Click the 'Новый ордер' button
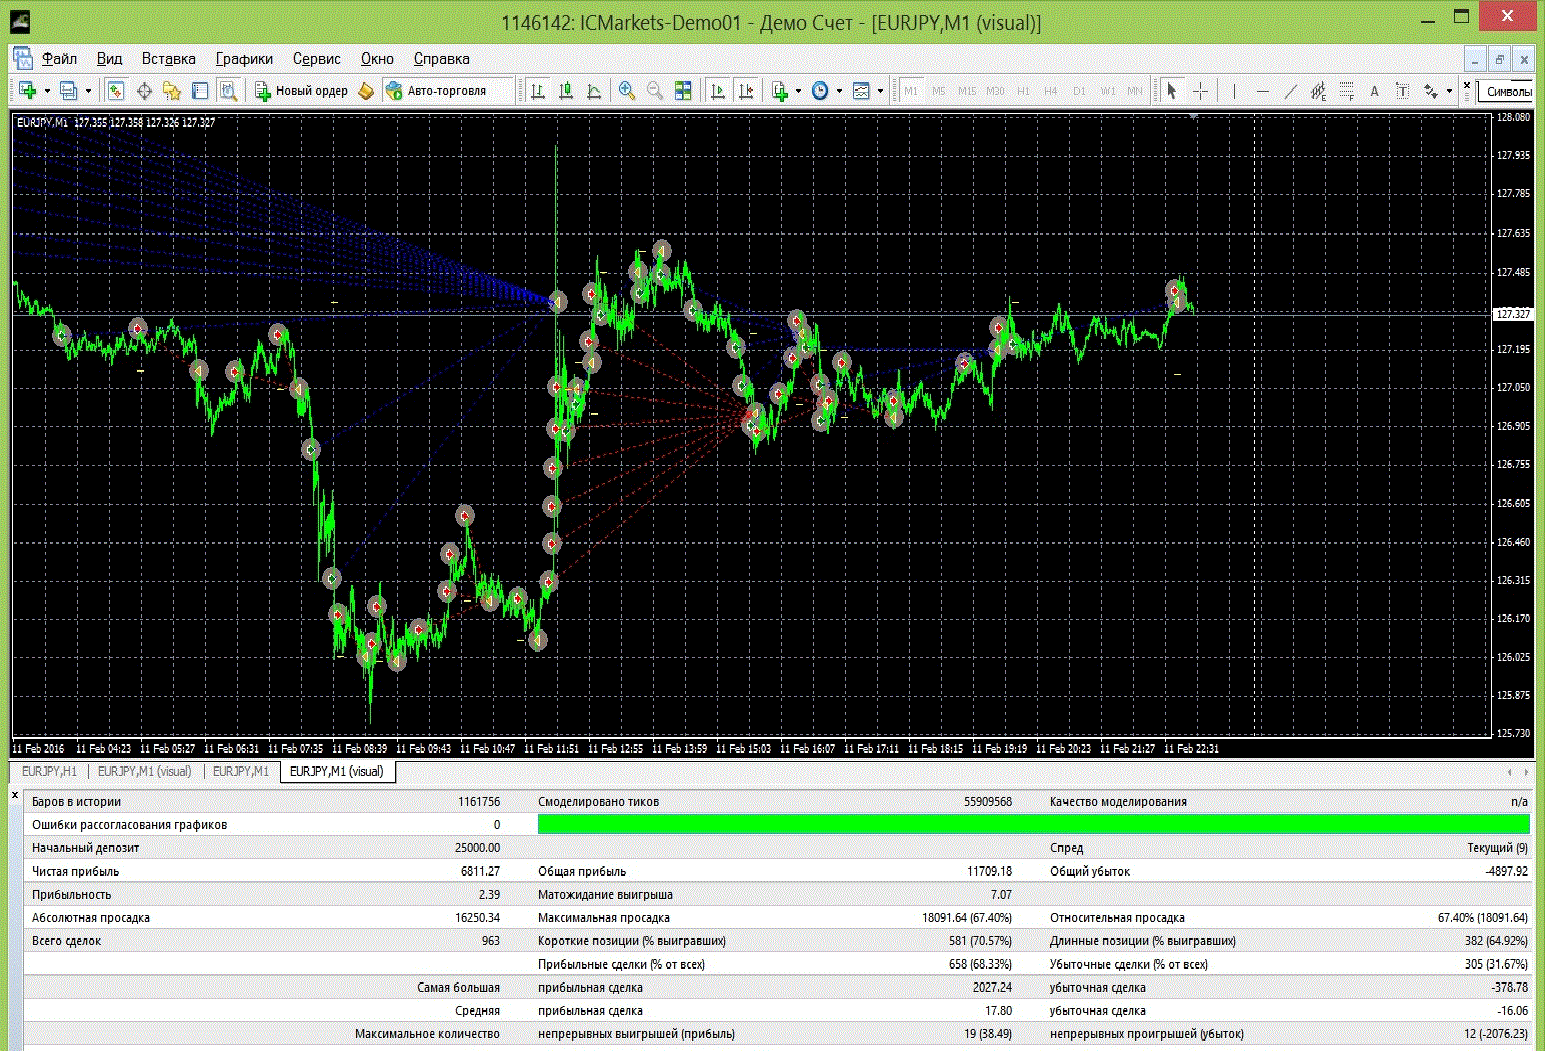The image size is (1545, 1051). [x=302, y=91]
